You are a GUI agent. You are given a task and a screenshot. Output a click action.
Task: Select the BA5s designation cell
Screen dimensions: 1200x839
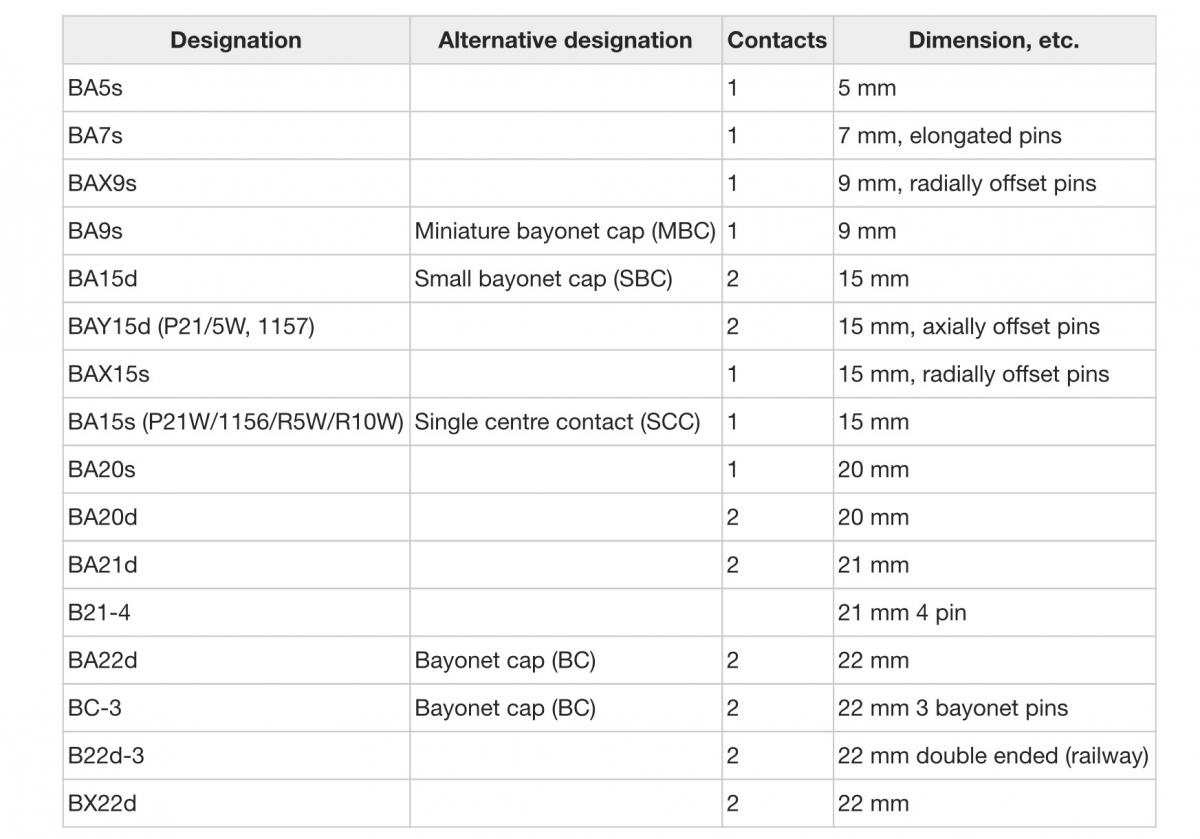click(236, 88)
